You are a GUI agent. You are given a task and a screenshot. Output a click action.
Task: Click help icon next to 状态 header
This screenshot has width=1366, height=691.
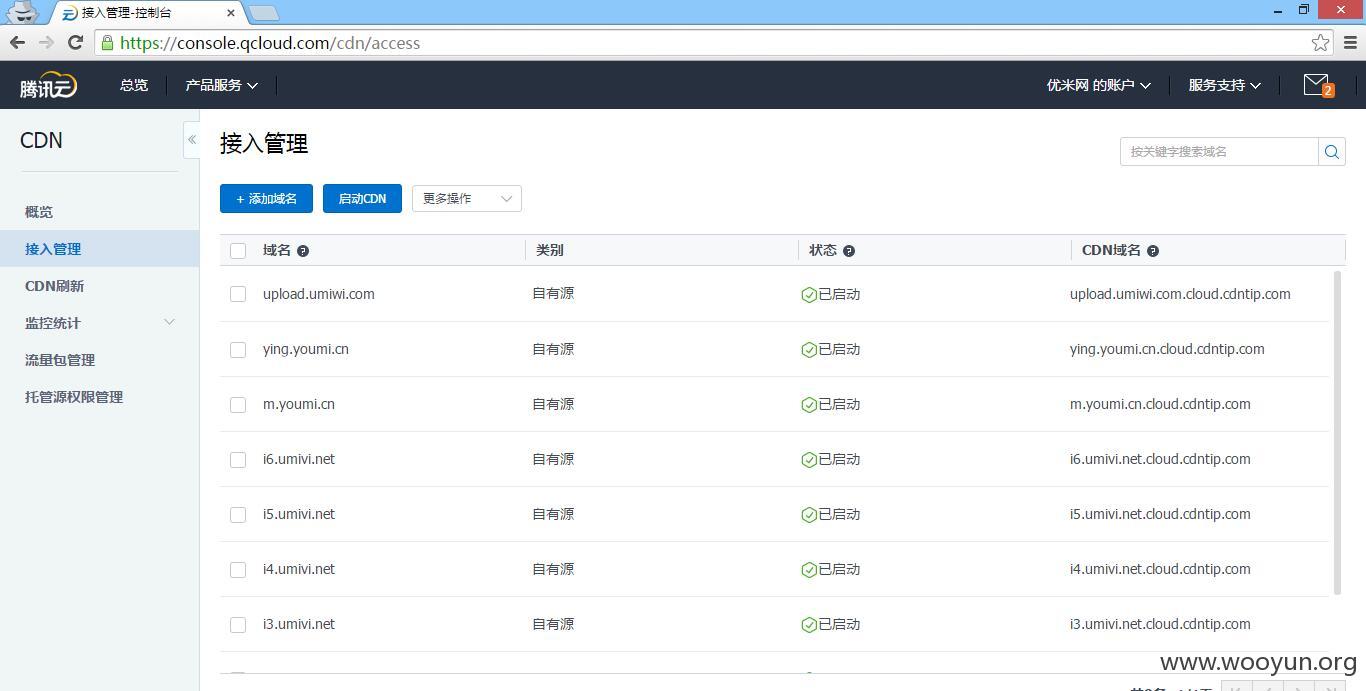[x=849, y=251]
